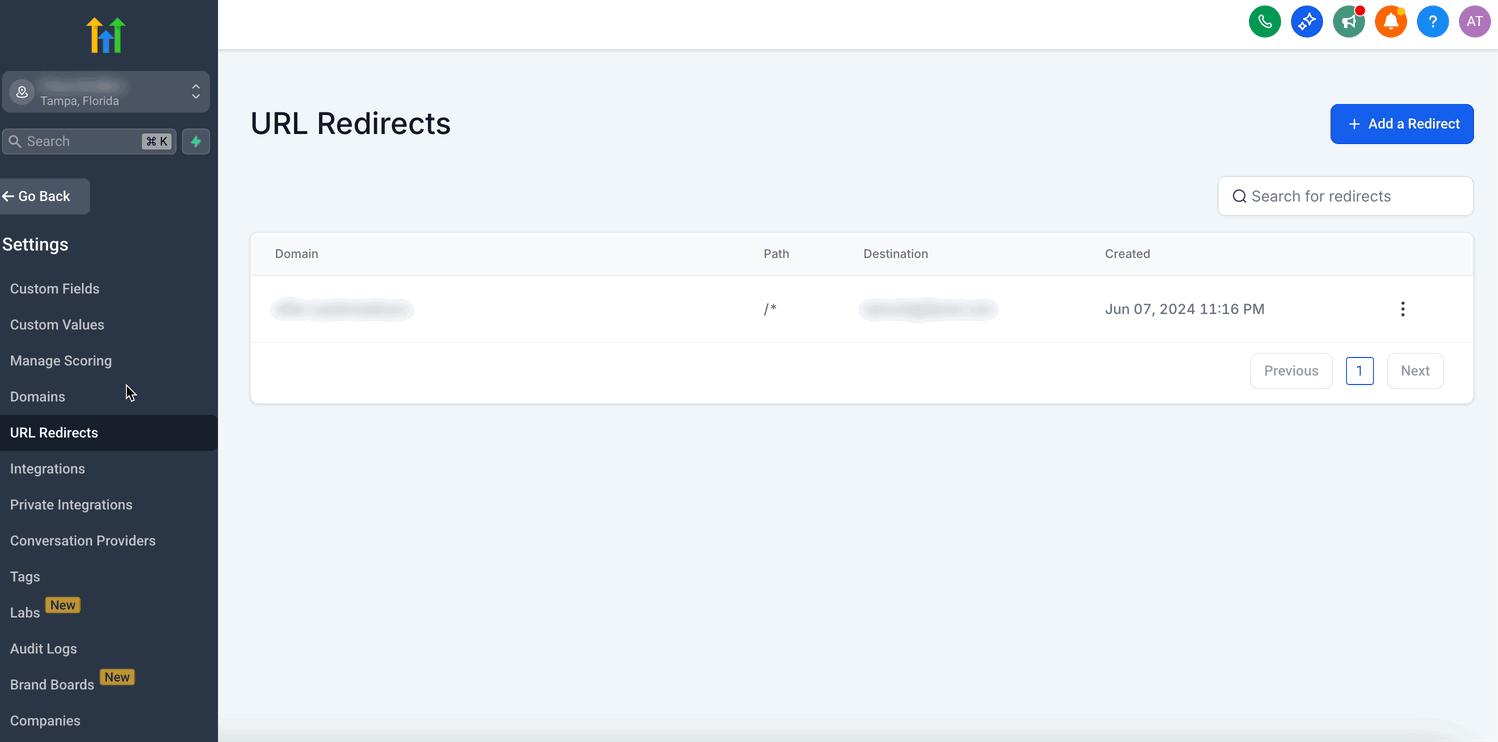This screenshot has height=742, width=1498.
Task: Click the blue help question mark icon
Action: [x=1433, y=21]
